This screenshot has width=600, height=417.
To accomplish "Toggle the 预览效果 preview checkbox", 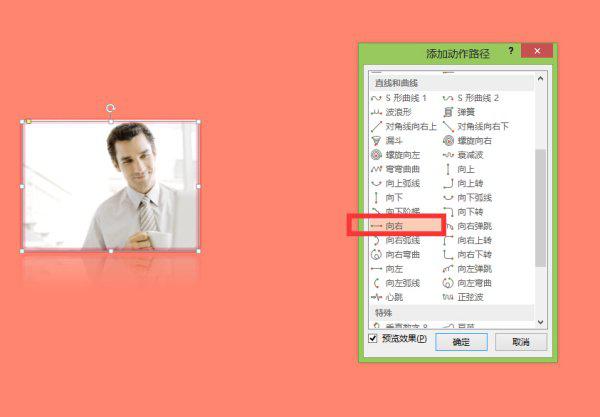I will click(373, 339).
